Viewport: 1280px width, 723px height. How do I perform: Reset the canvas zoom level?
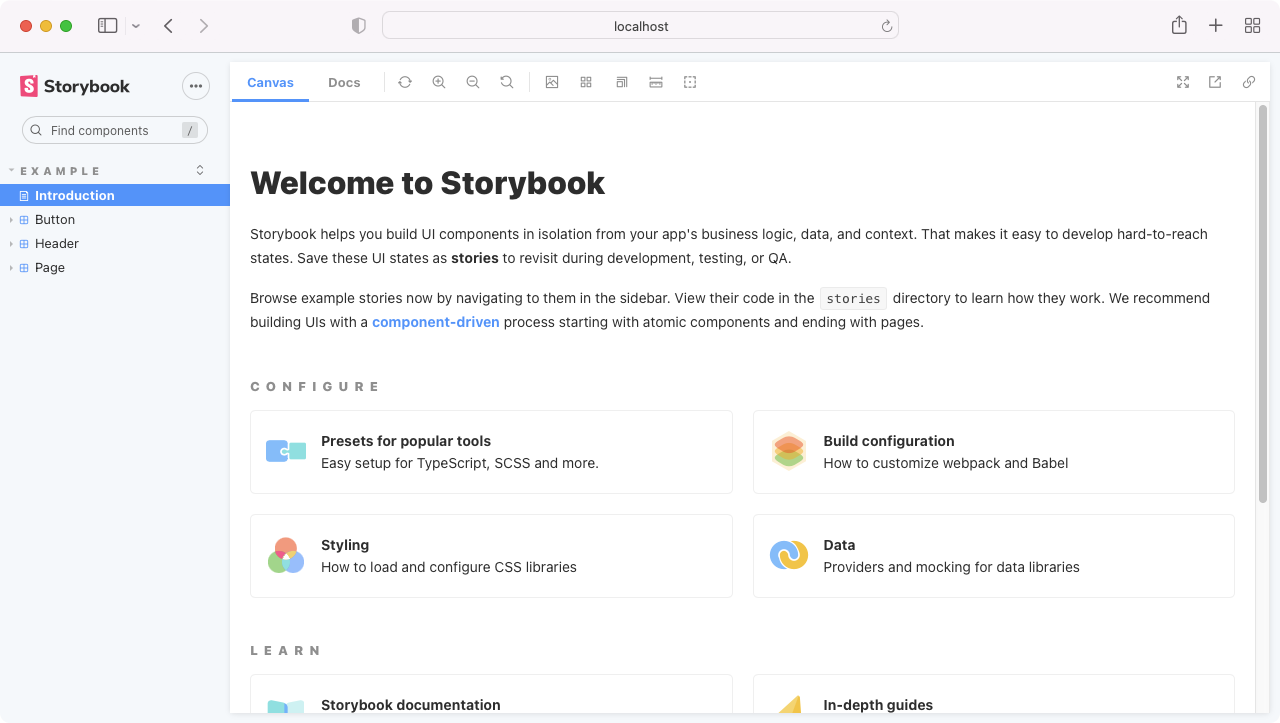point(506,82)
